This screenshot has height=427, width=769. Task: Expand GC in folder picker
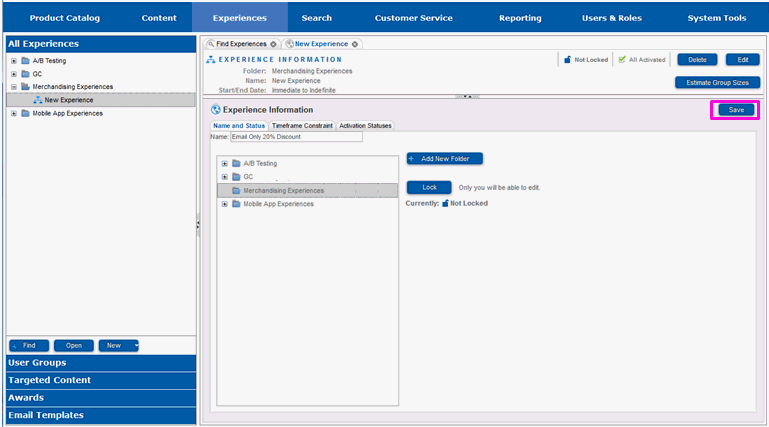(225, 177)
